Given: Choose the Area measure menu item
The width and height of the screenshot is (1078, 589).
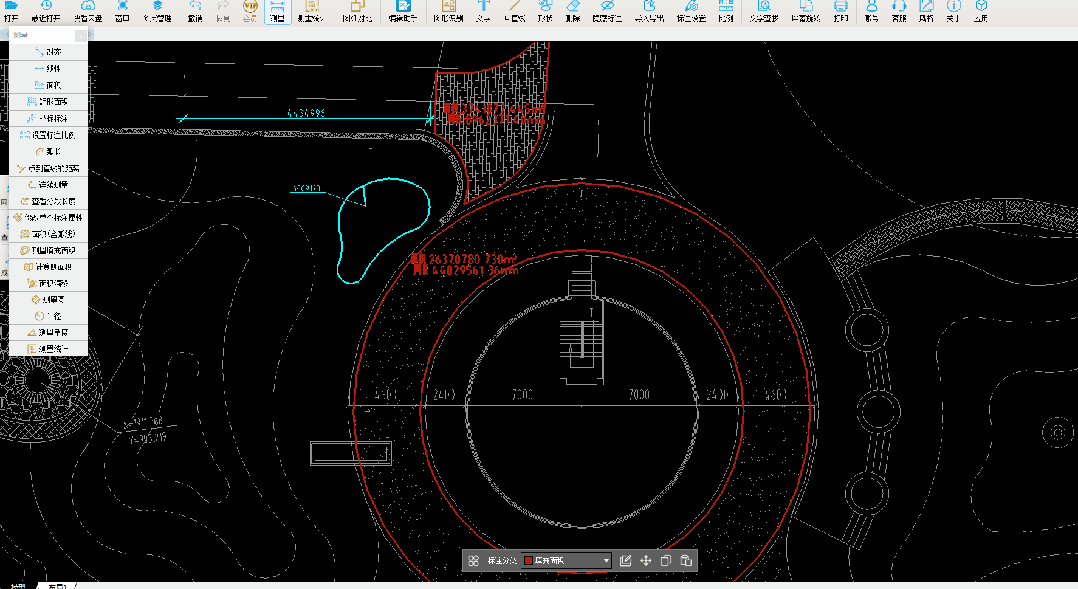Looking at the screenshot, I should 48,85.
